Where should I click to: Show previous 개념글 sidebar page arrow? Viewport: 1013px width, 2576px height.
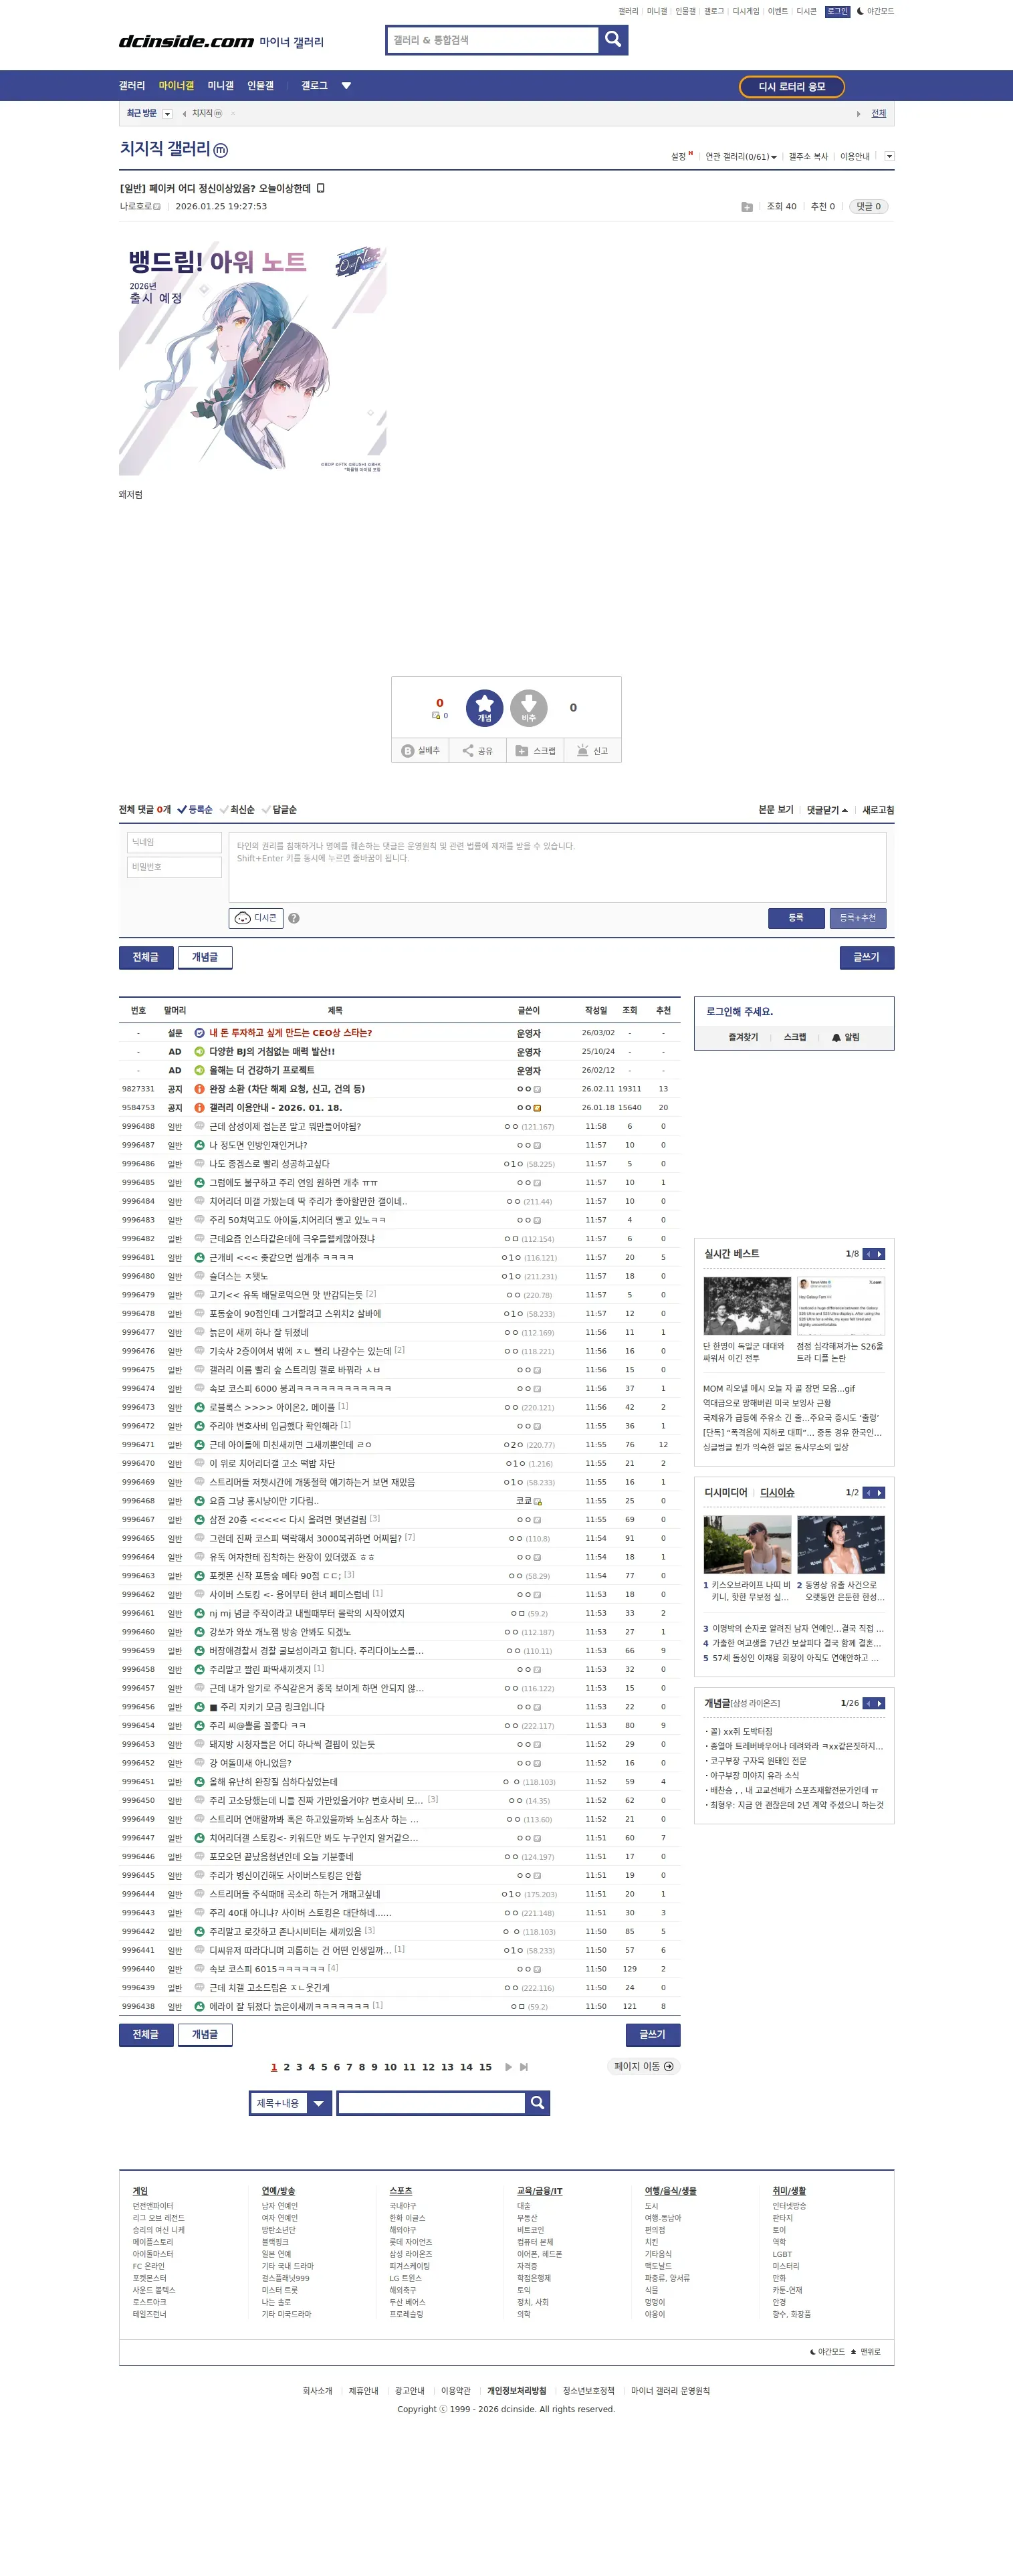point(868,1703)
